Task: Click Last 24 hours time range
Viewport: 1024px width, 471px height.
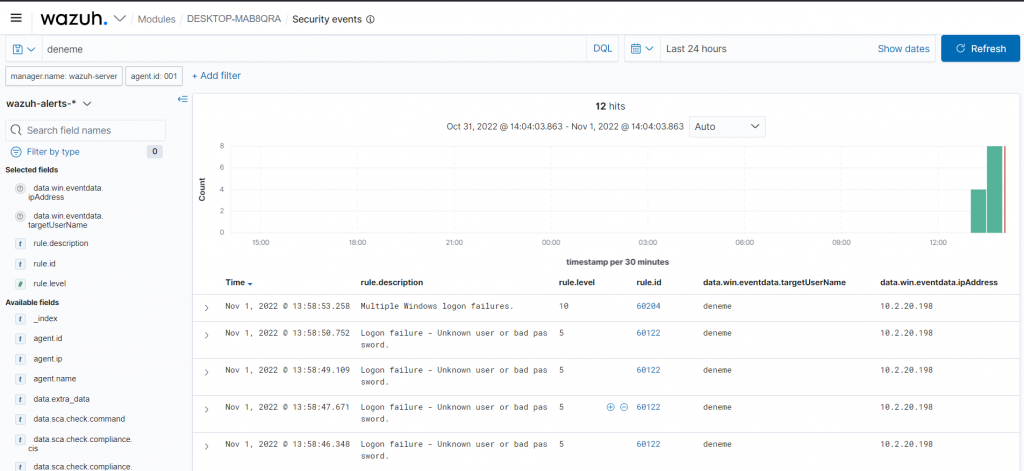Action: click(x=696, y=49)
